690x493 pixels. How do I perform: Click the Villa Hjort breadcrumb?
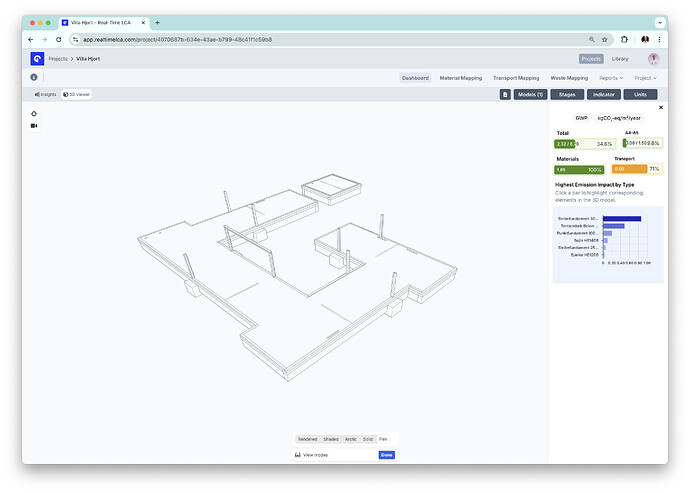88,59
